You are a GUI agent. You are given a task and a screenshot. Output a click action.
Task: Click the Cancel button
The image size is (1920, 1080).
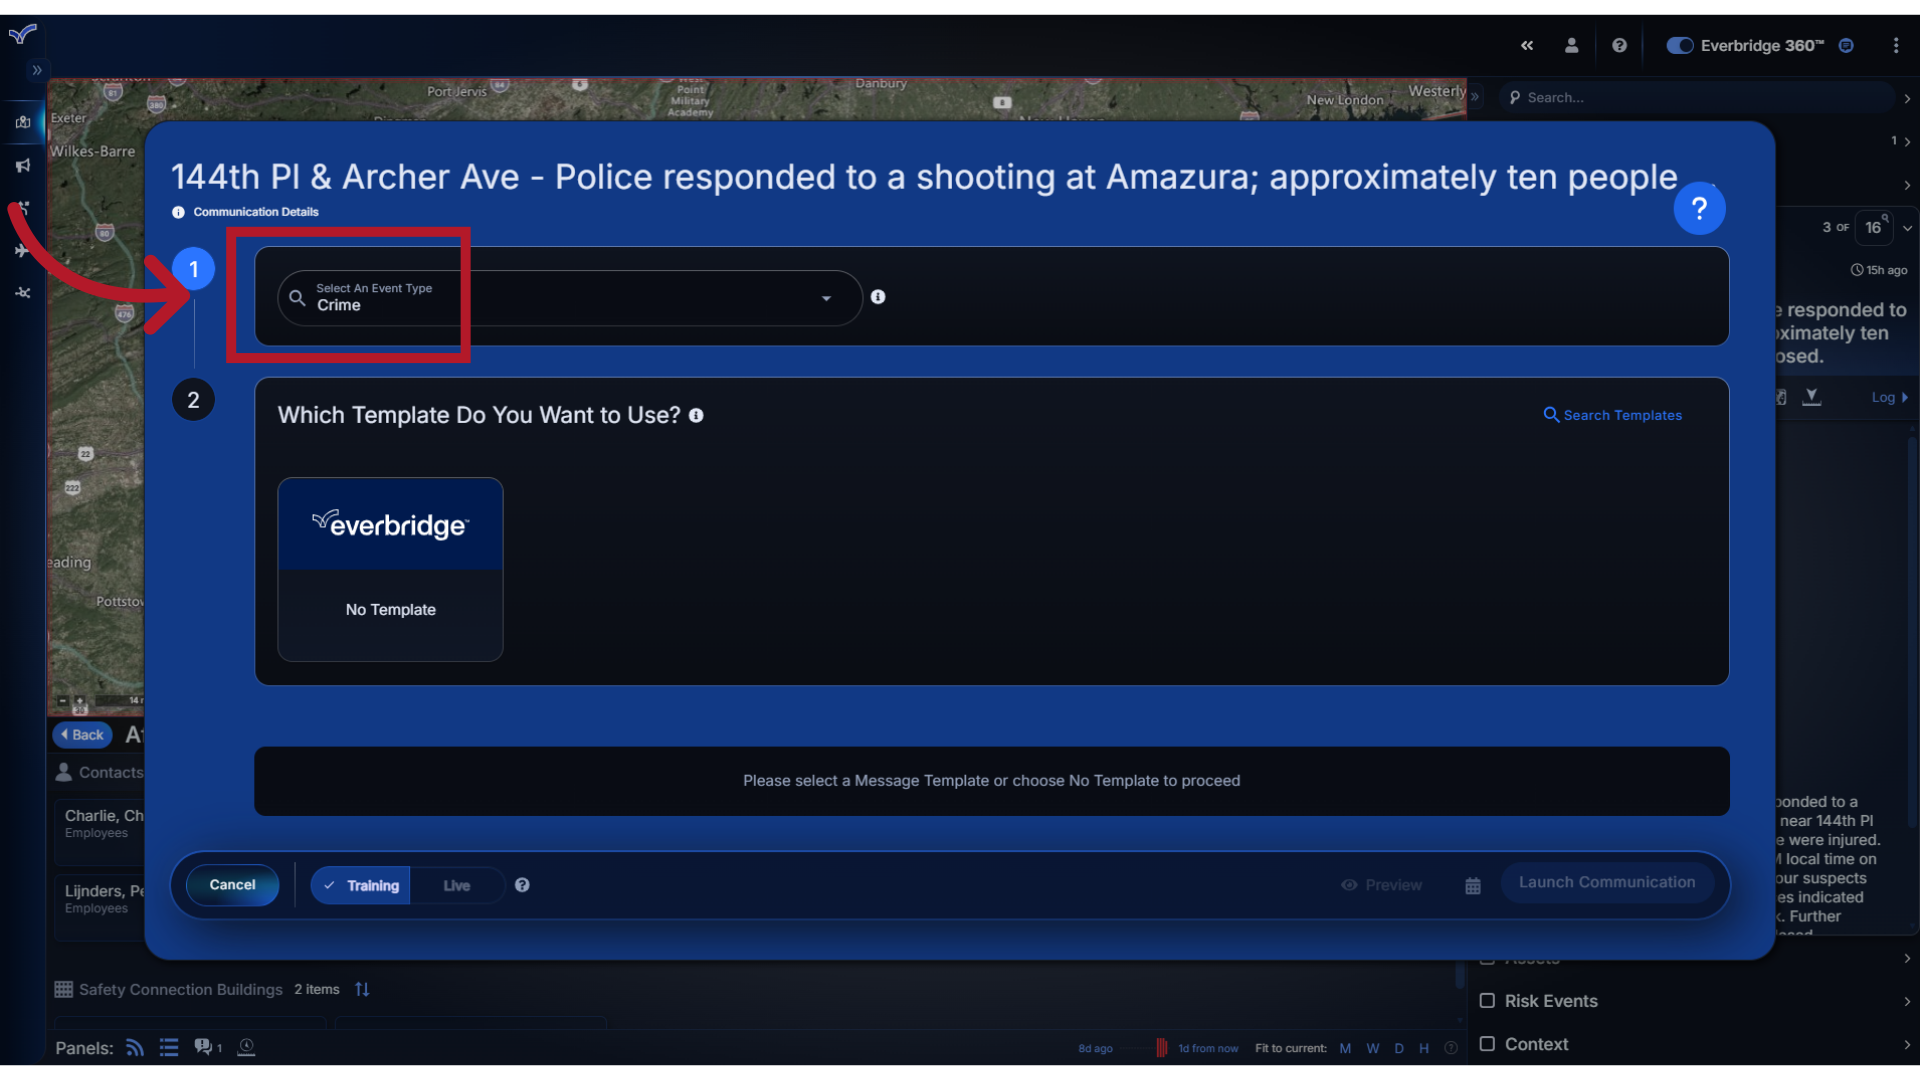232,885
